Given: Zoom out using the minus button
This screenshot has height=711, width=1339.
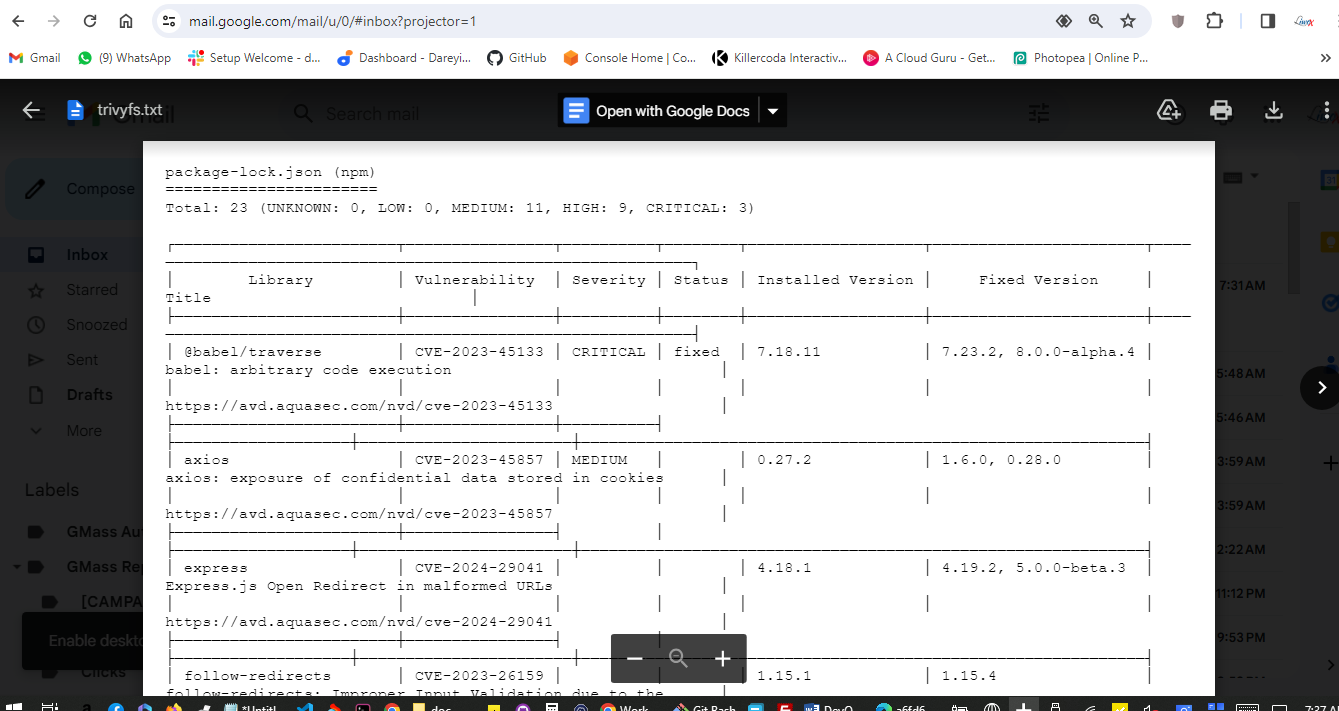Looking at the screenshot, I should (x=634, y=658).
